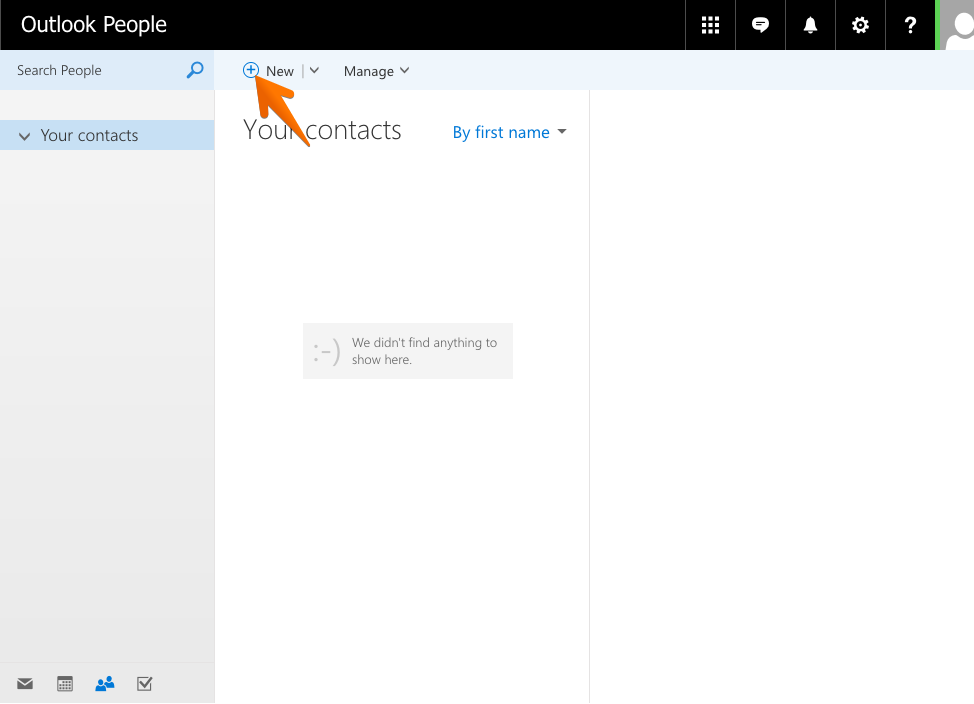This screenshot has height=704, width=974.
Task: Focus the Search People field
Action: tap(95, 70)
